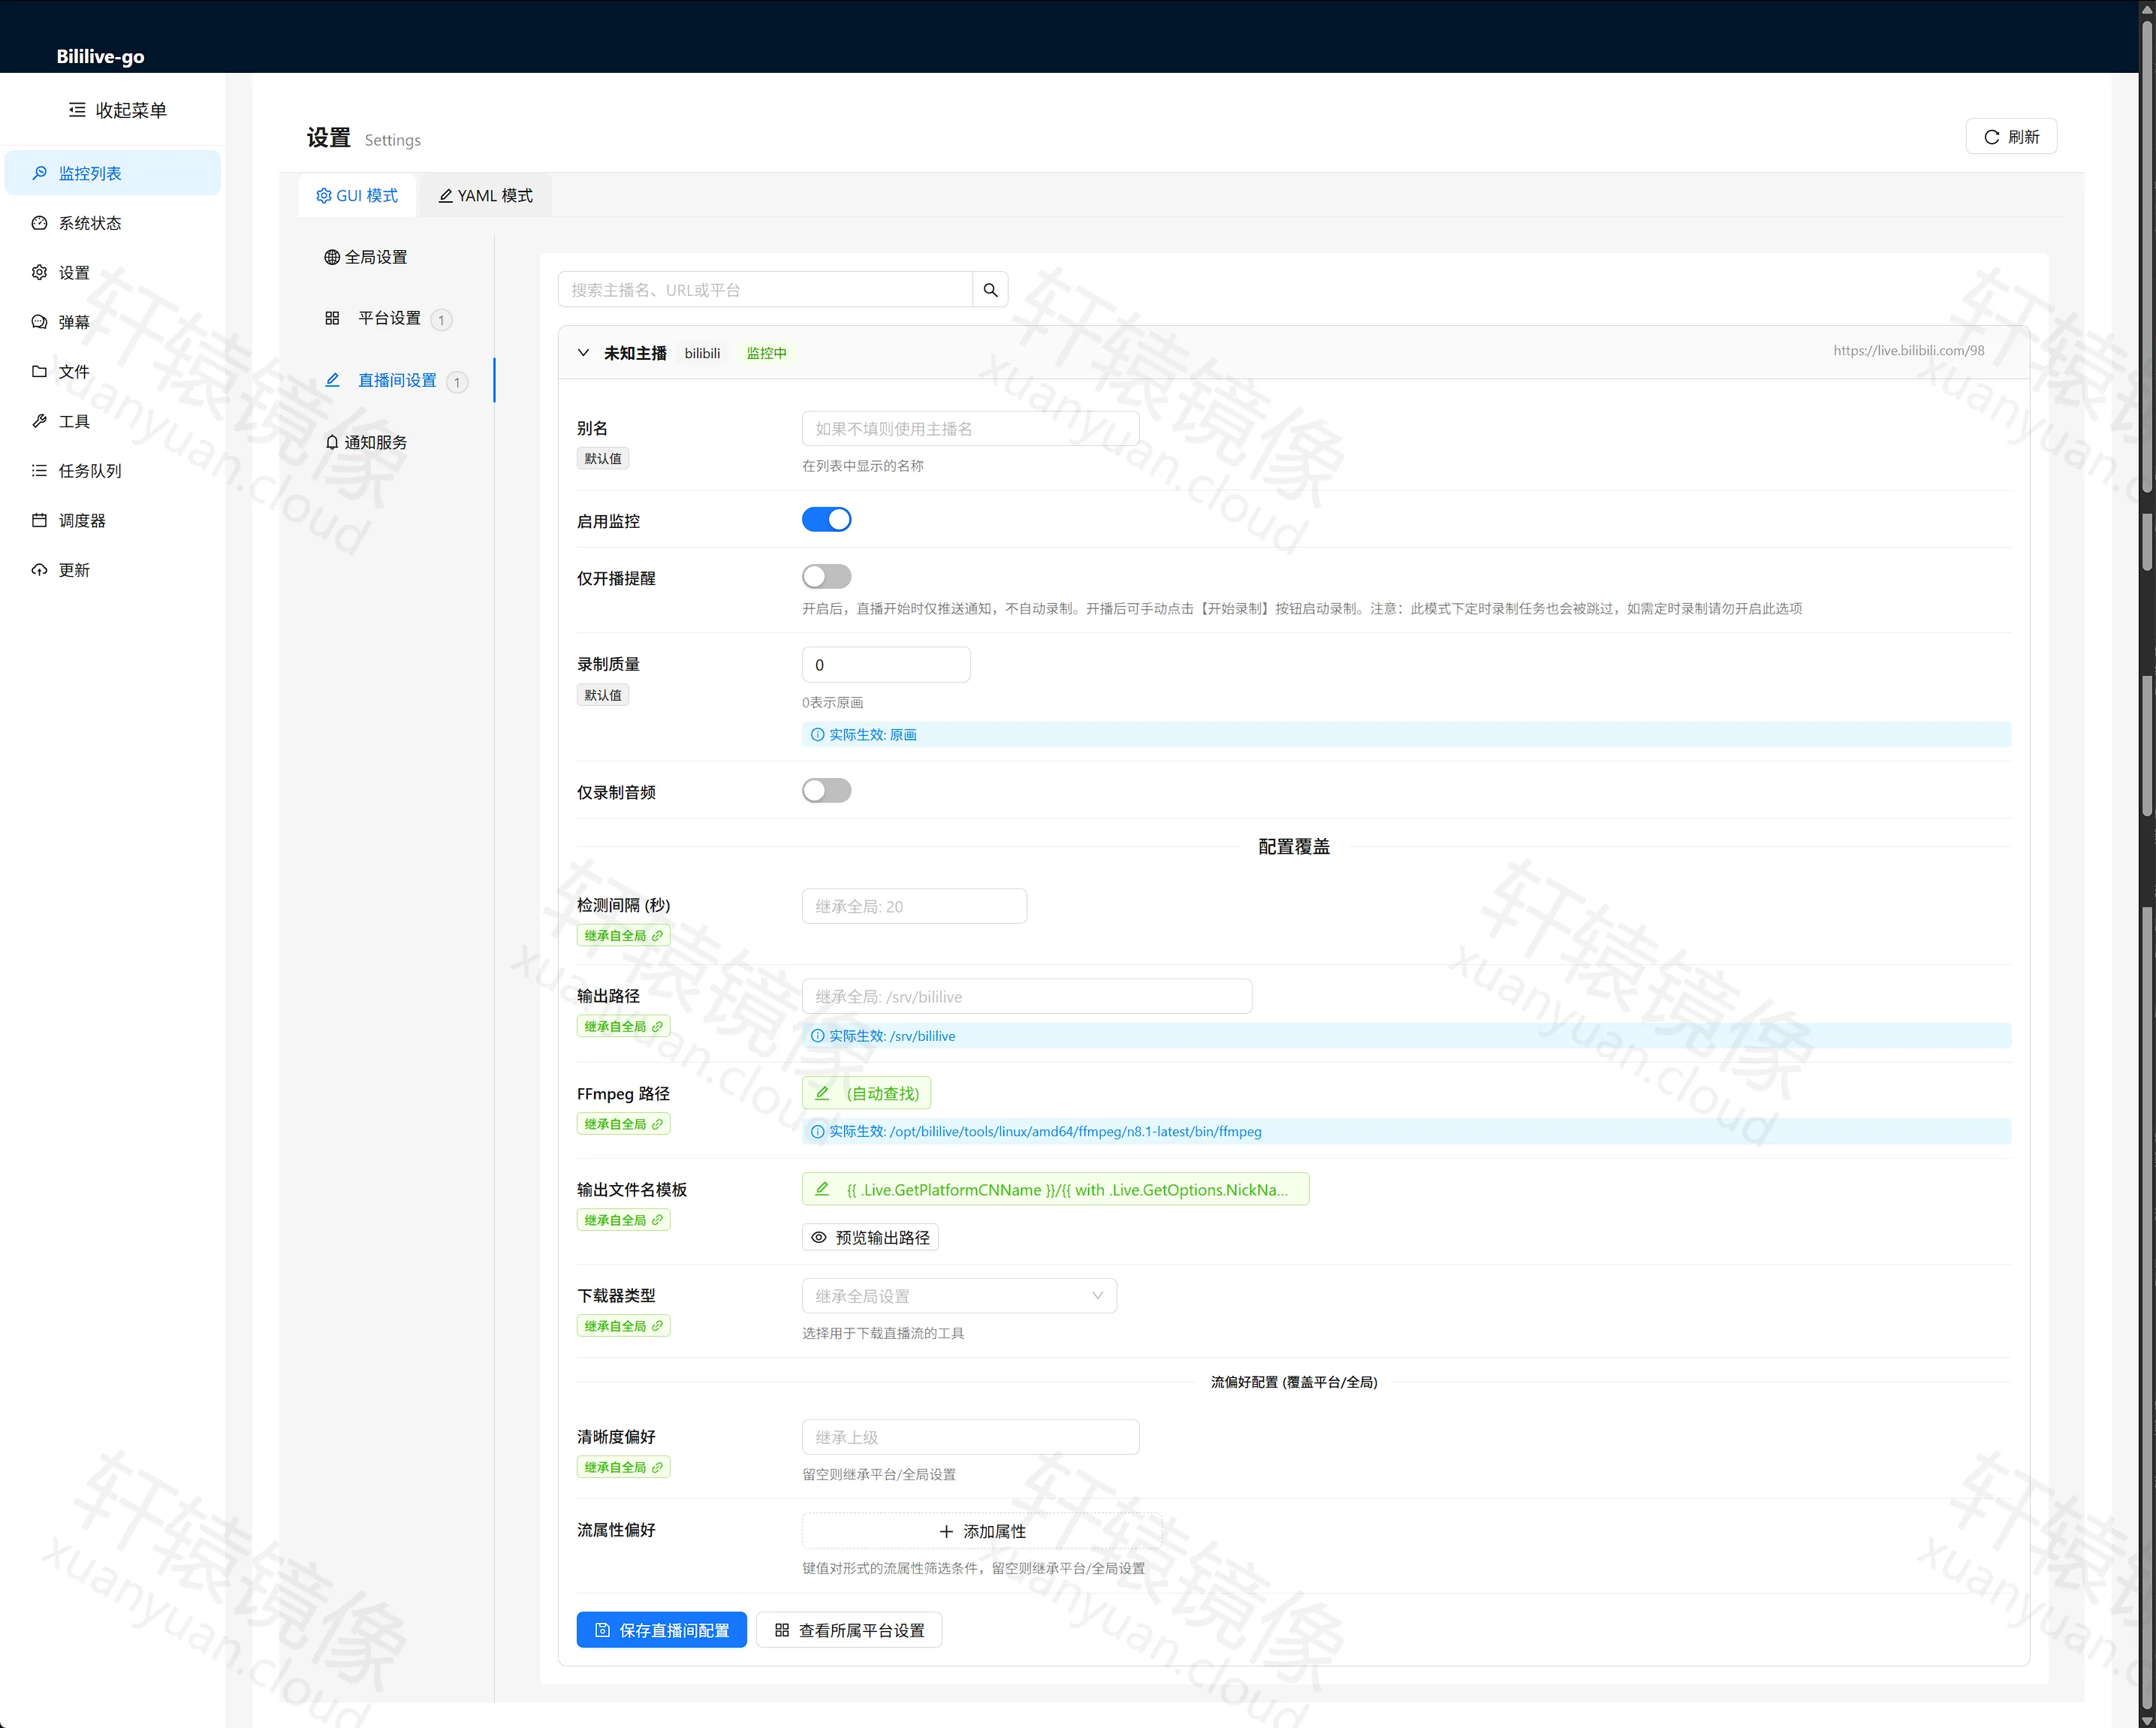
Task: Click the 输出路径 input field
Action: click(1027, 996)
